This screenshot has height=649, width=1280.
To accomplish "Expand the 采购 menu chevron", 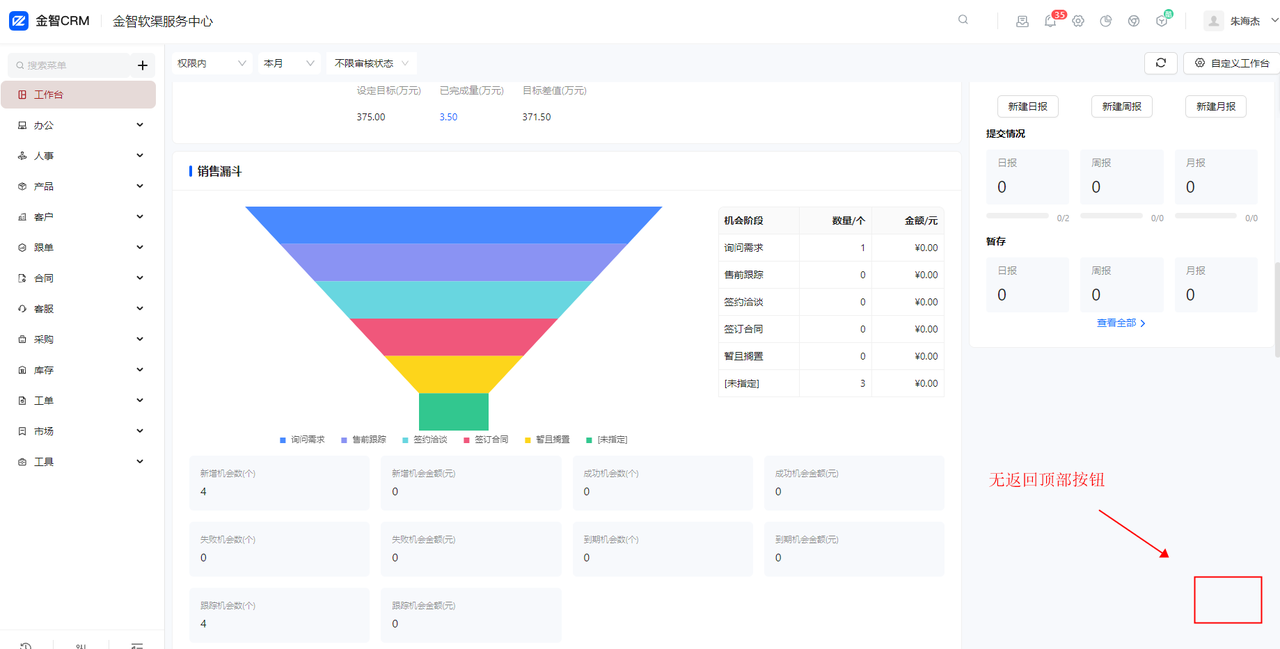I will pyautogui.click(x=140, y=339).
